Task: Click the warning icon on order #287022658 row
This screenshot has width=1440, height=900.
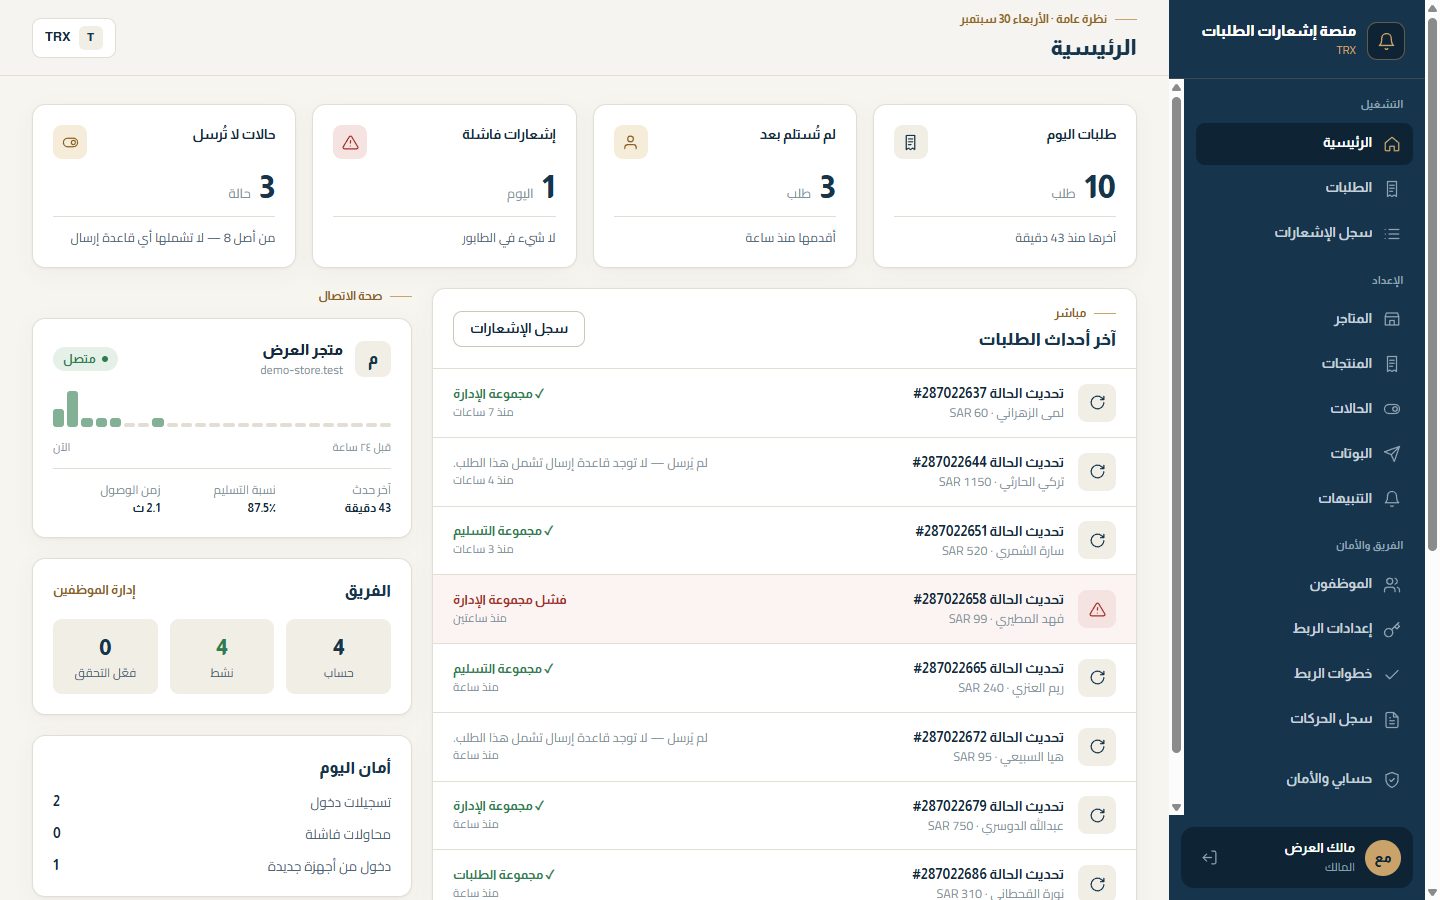Action: 1097,609
